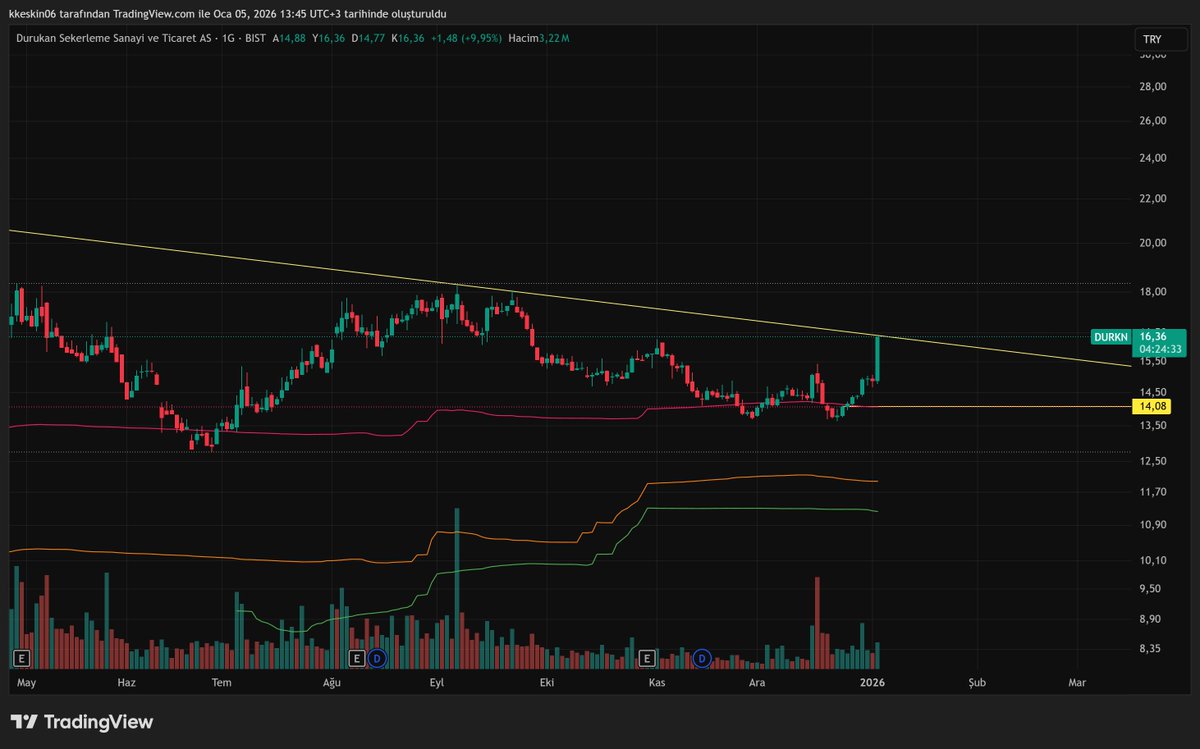Image resolution: width=1200 pixels, height=749 pixels.
Task: Click the Şub label on time axis
Action: (977, 683)
